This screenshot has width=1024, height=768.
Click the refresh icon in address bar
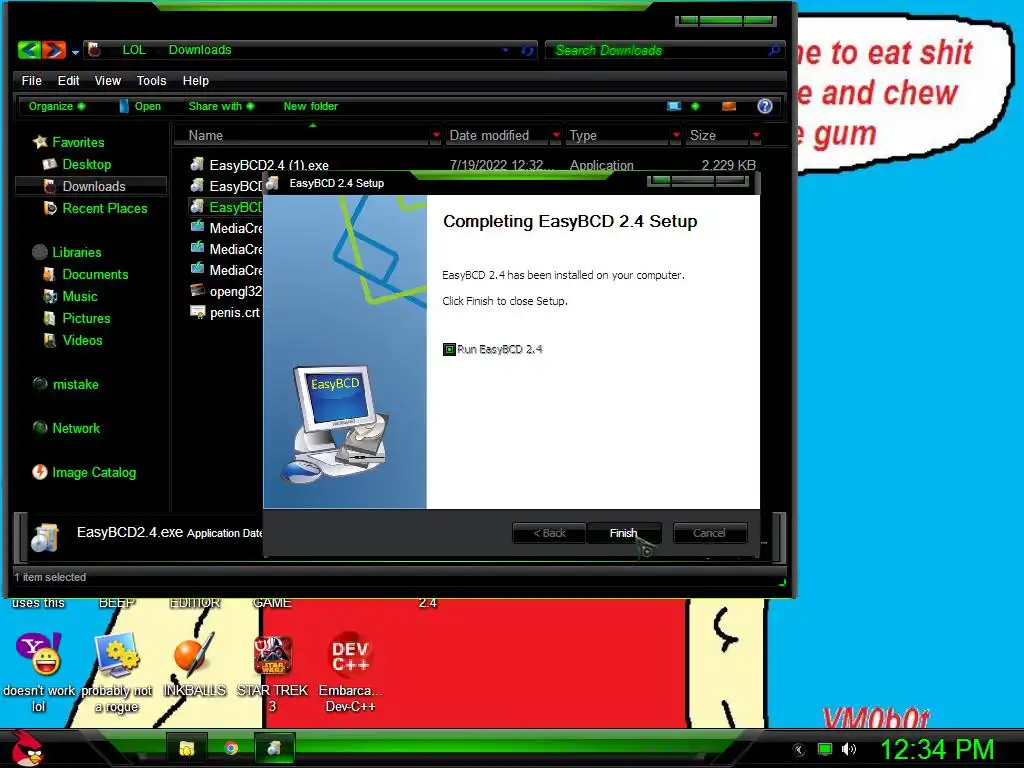(527, 50)
